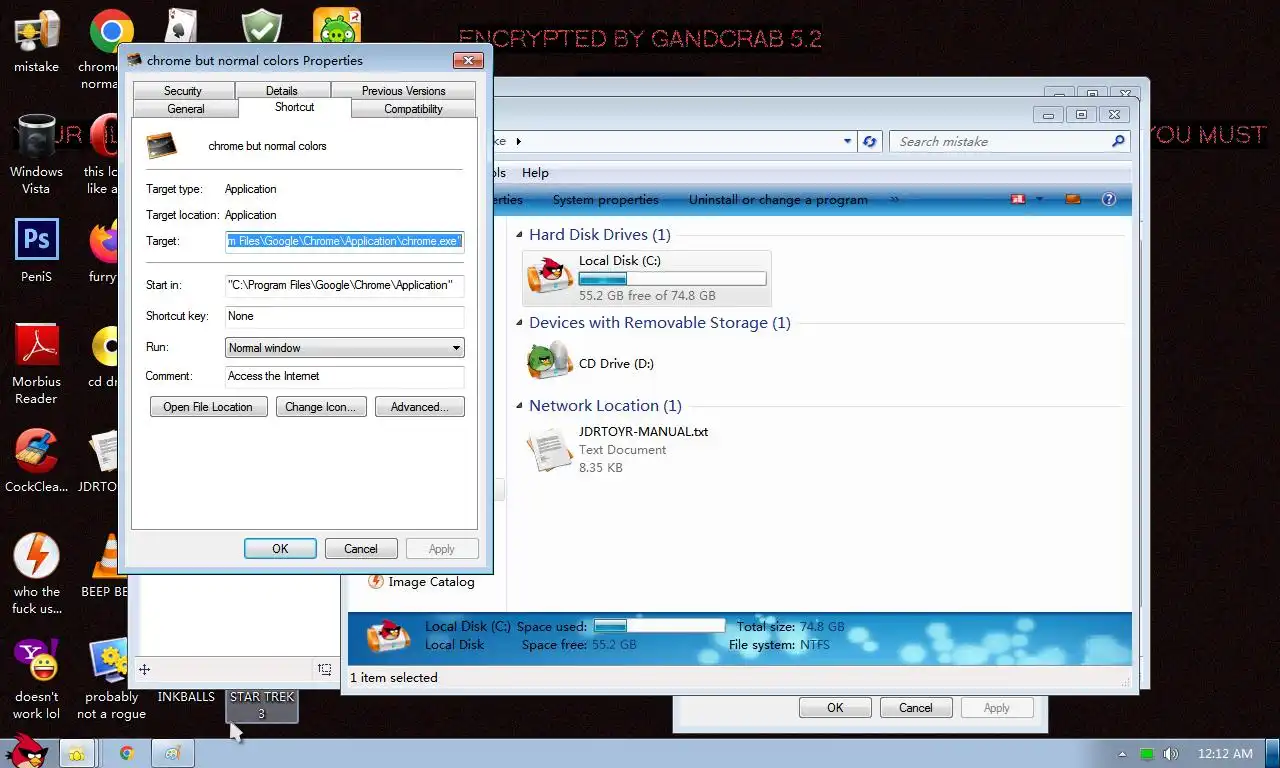The height and width of the screenshot is (768, 1280).
Task: Open the view options dropdown arrow in Explorer
Action: pyautogui.click(x=1039, y=199)
